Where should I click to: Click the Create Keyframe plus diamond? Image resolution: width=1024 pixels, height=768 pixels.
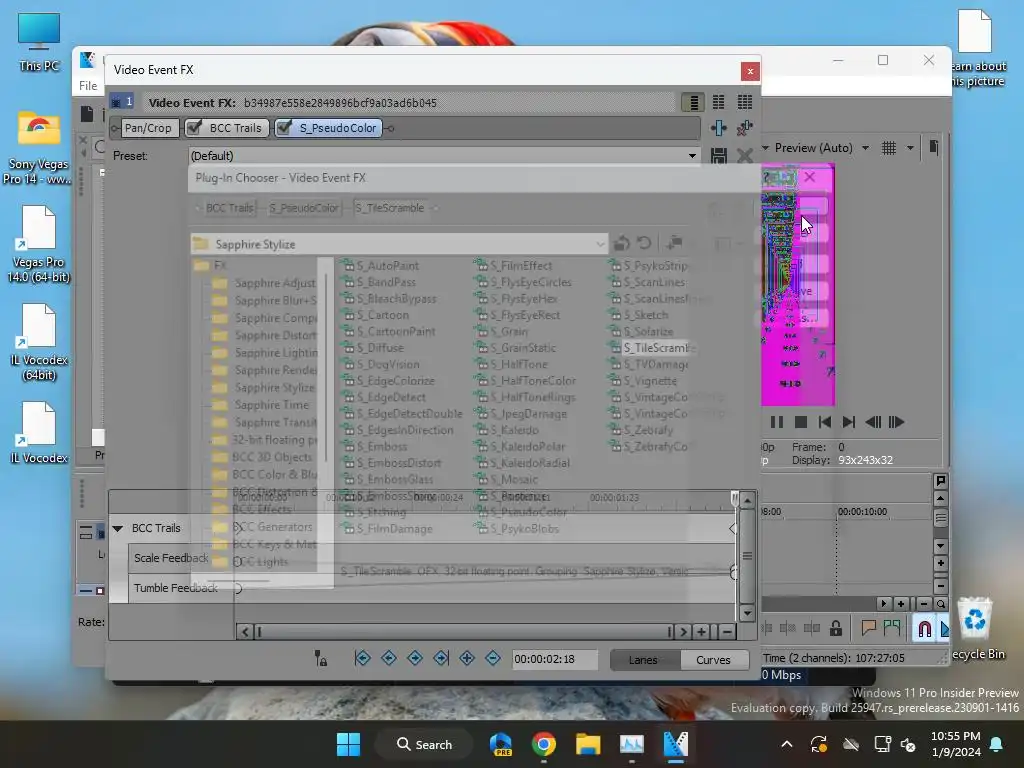point(467,658)
